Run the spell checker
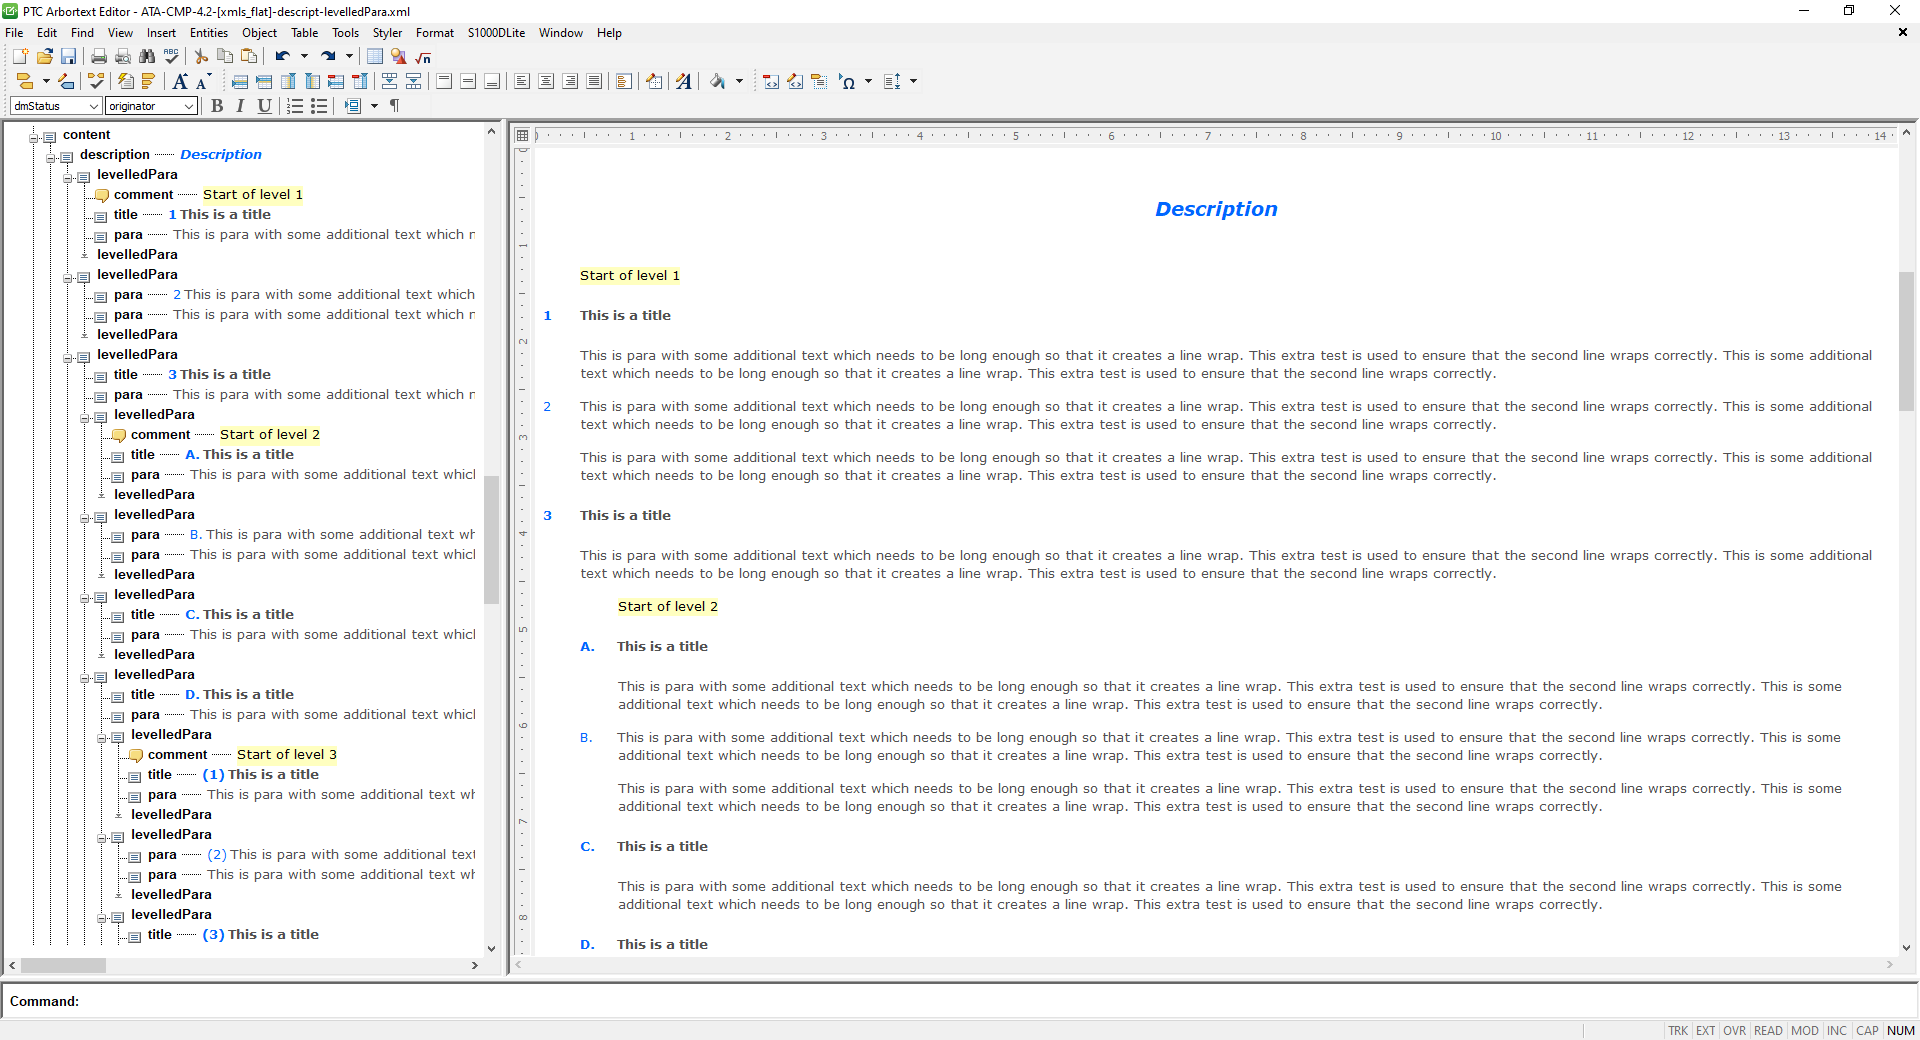1920x1040 pixels. pyautogui.click(x=171, y=57)
